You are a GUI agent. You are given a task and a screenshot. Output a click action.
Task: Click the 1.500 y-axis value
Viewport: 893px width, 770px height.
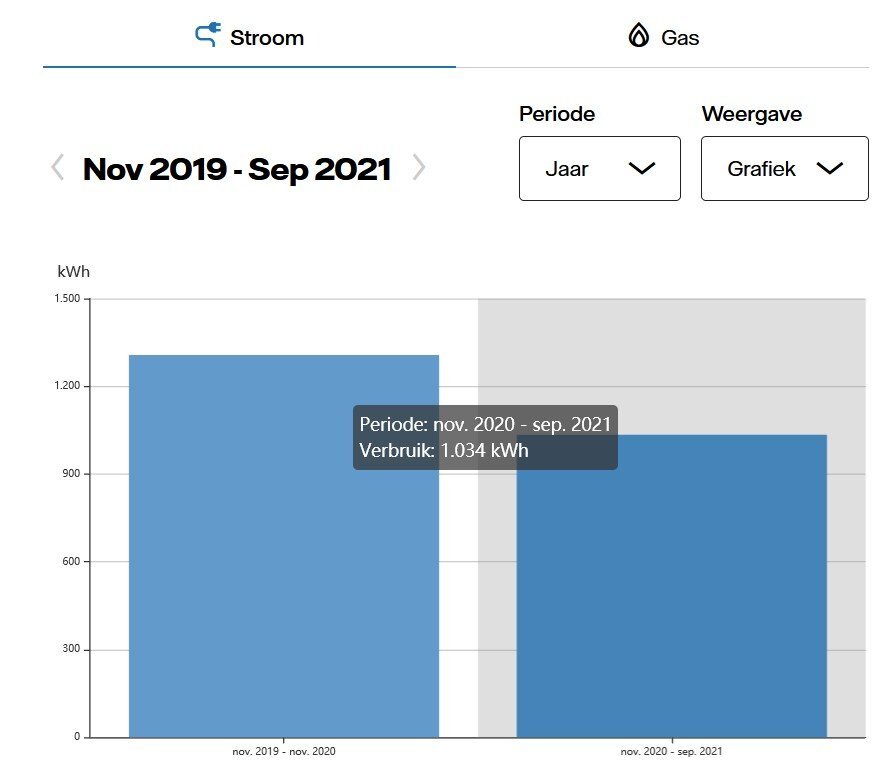(68, 299)
